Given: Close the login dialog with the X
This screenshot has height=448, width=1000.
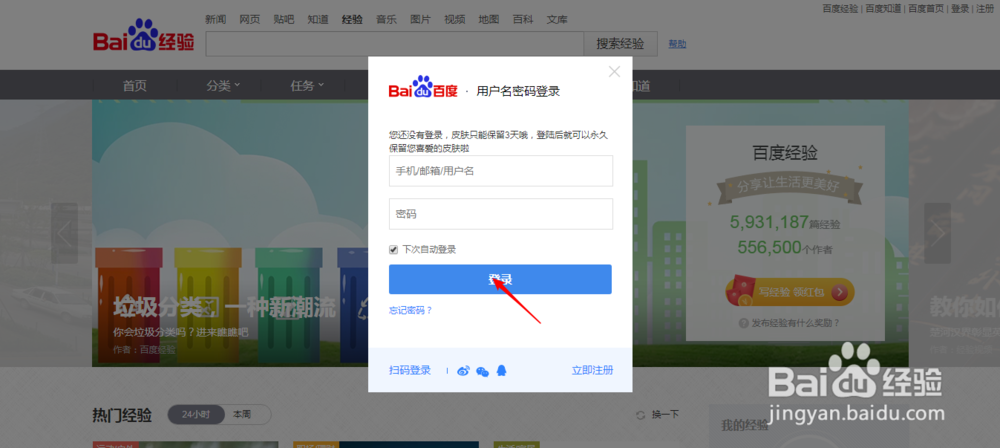Looking at the screenshot, I should click(614, 71).
